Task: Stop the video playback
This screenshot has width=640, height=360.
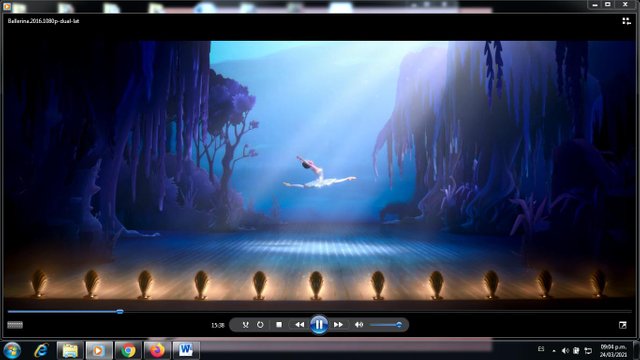Action: tap(279, 324)
